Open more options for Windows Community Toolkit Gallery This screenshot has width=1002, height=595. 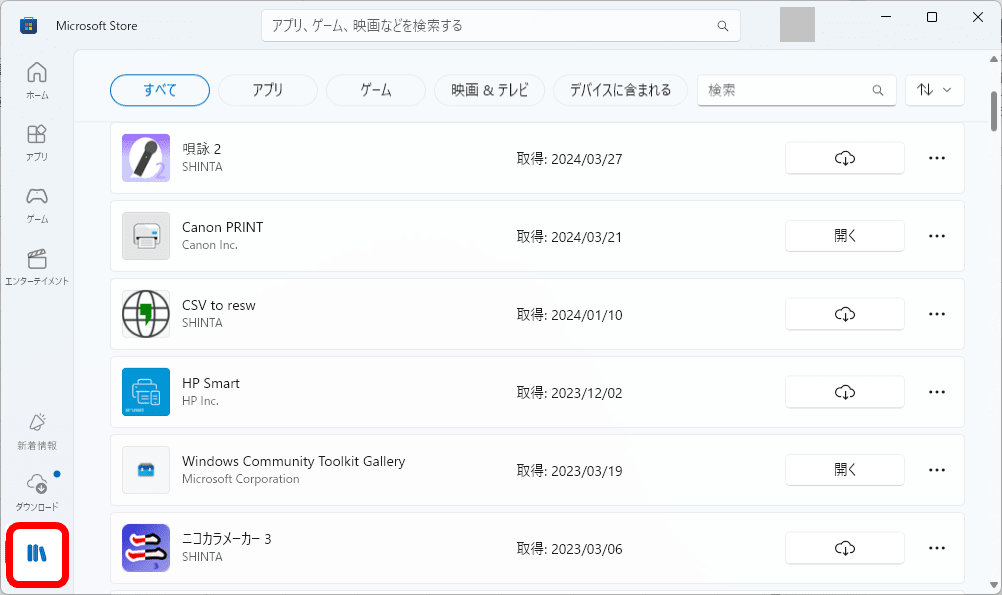tap(937, 470)
